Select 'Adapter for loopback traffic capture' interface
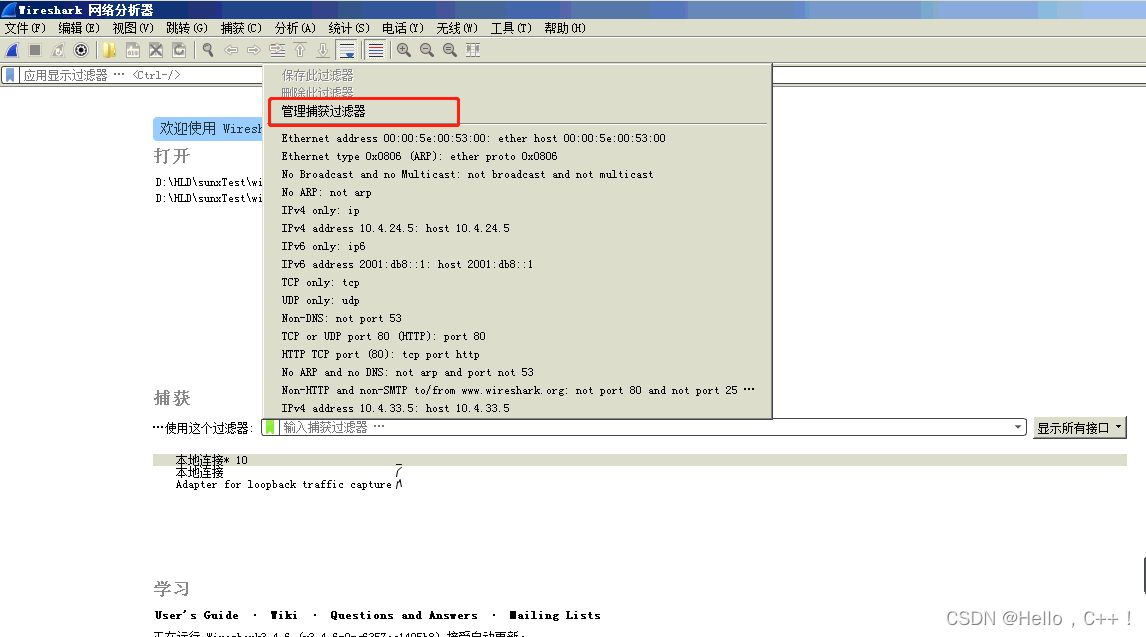The width and height of the screenshot is (1146, 637). click(x=284, y=485)
